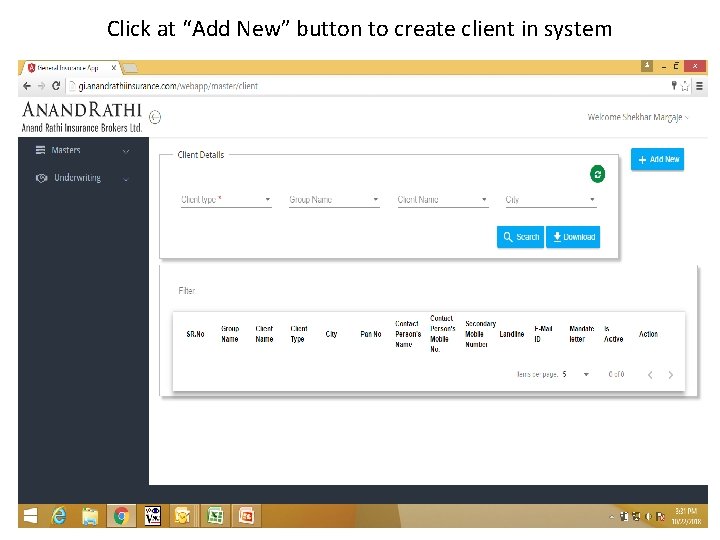Click the Chrome user profile icon

[x=647, y=66]
